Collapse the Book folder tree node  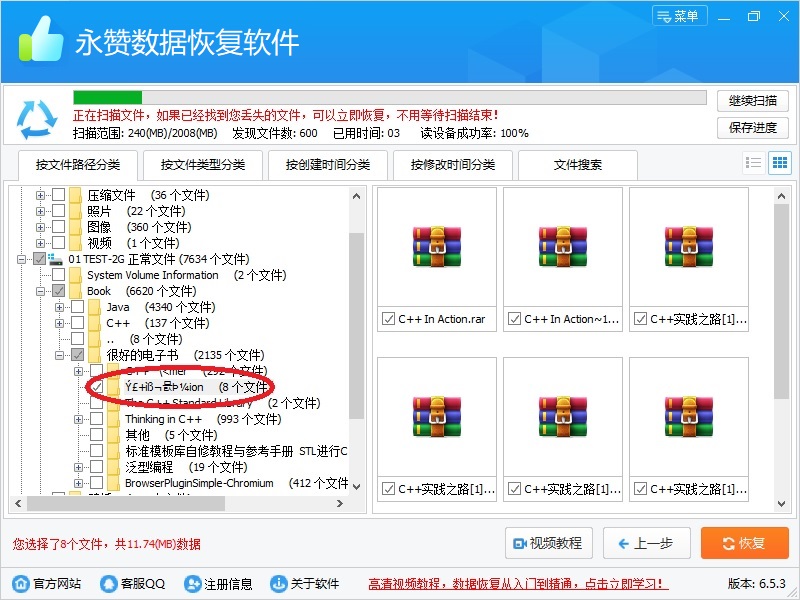click(x=41, y=291)
